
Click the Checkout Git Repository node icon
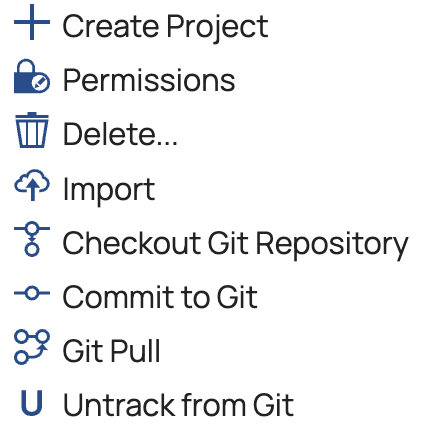(32, 239)
